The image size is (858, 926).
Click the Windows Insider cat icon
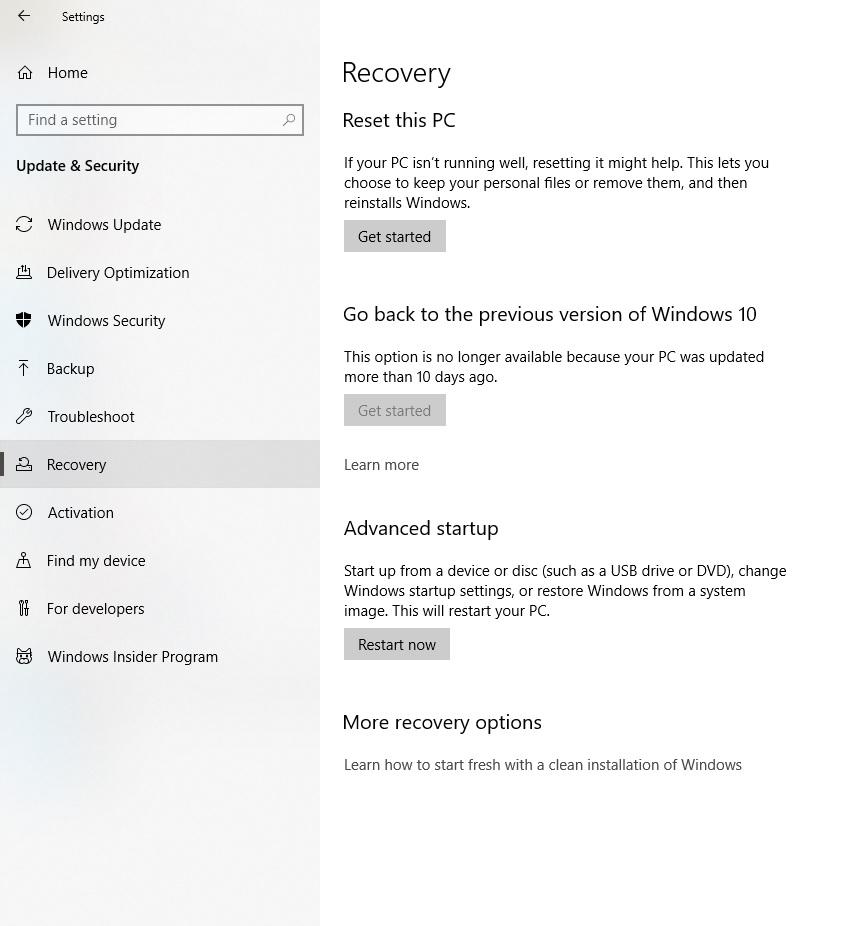(24, 656)
